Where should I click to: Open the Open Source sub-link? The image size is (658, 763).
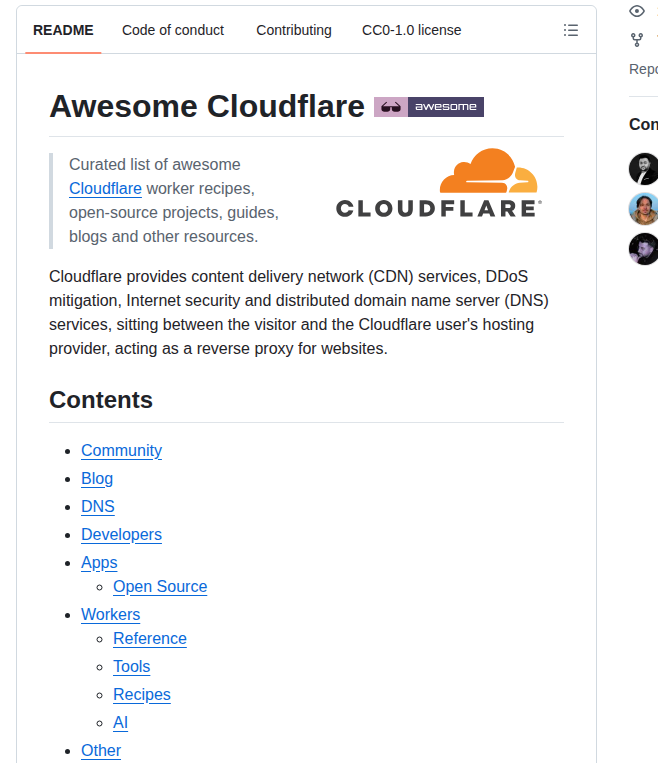(x=160, y=587)
